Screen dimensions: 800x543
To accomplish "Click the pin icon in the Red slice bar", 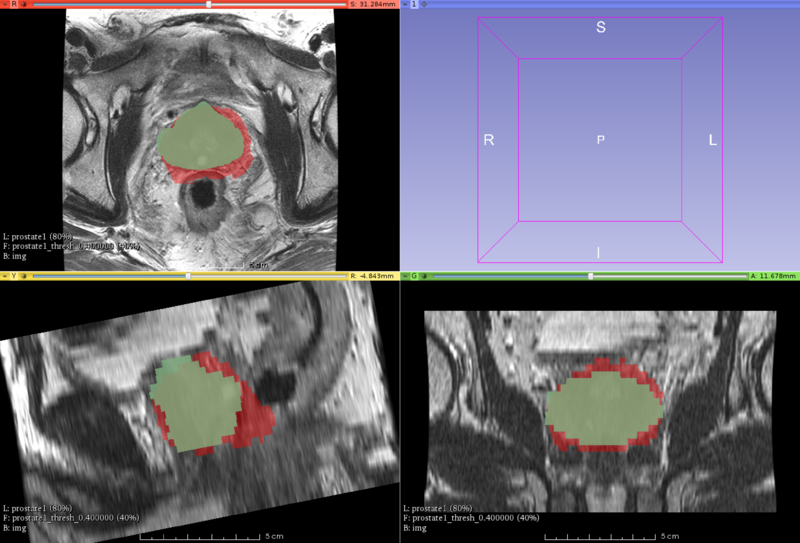I will [5, 4].
